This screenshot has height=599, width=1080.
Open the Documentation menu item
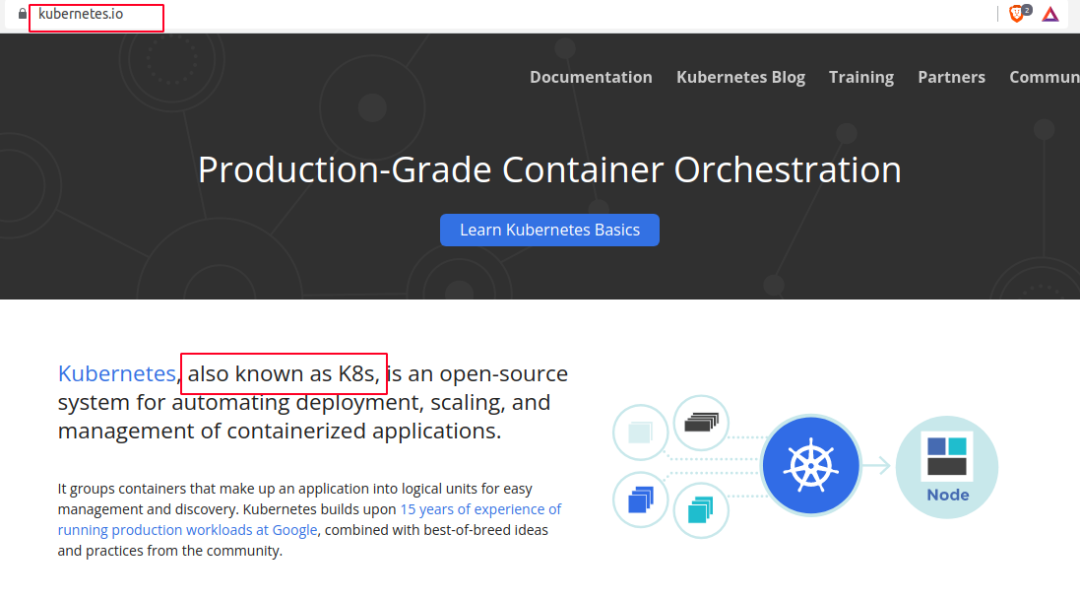pos(591,77)
